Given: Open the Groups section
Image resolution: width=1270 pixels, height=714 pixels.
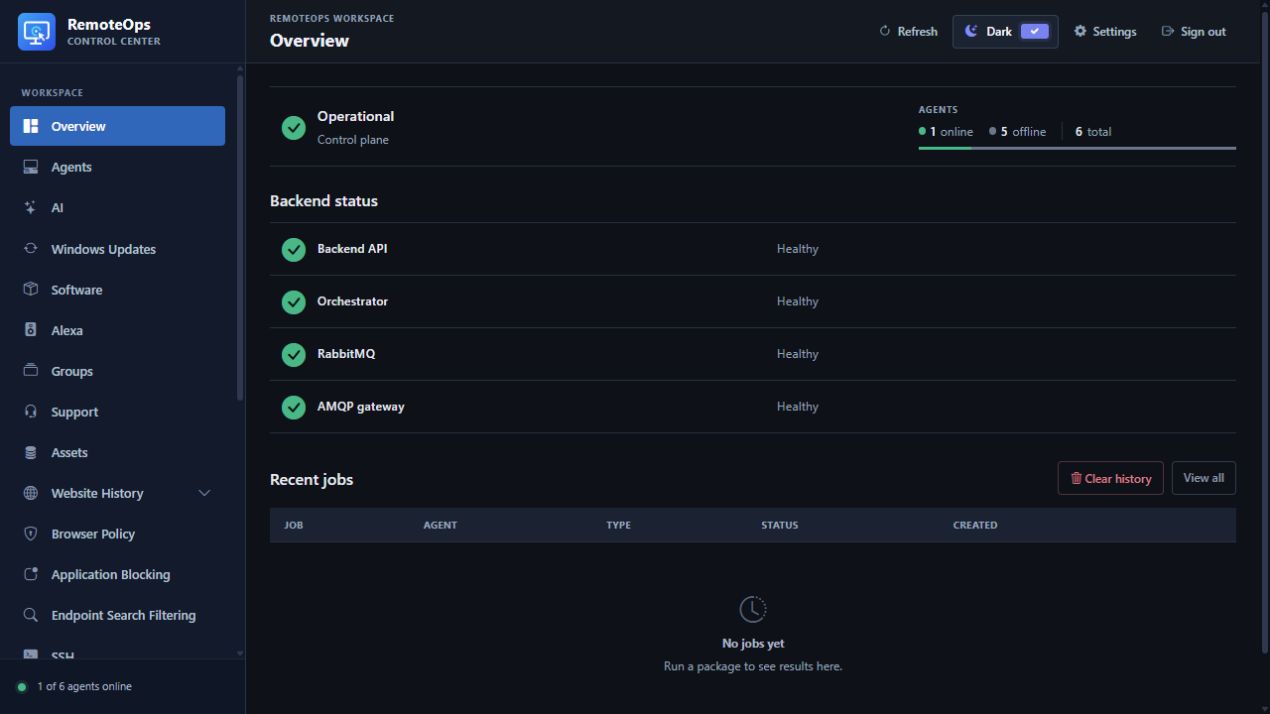Looking at the screenshot, I should [x=117, y=371].
